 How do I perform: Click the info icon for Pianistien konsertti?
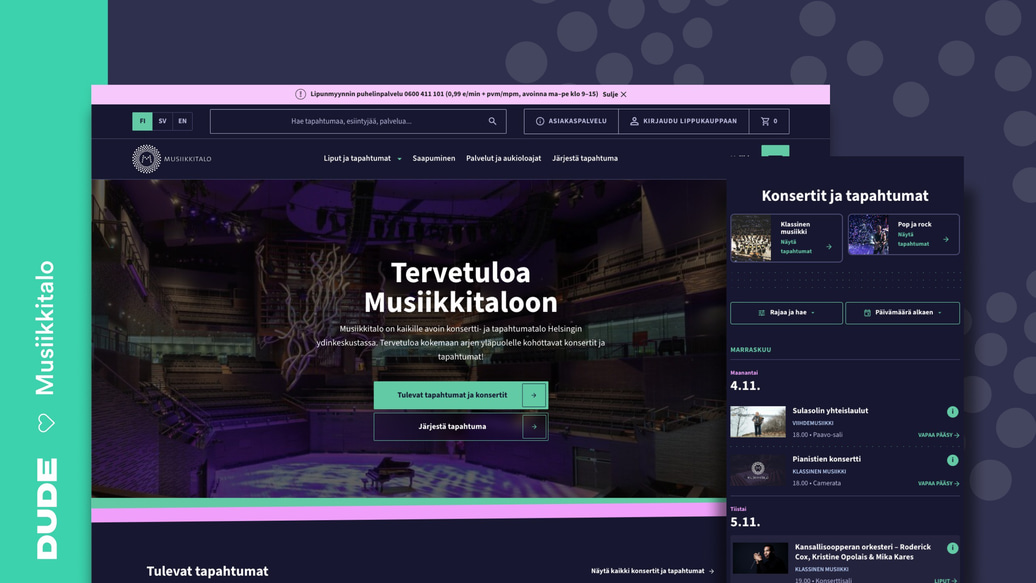952,460
